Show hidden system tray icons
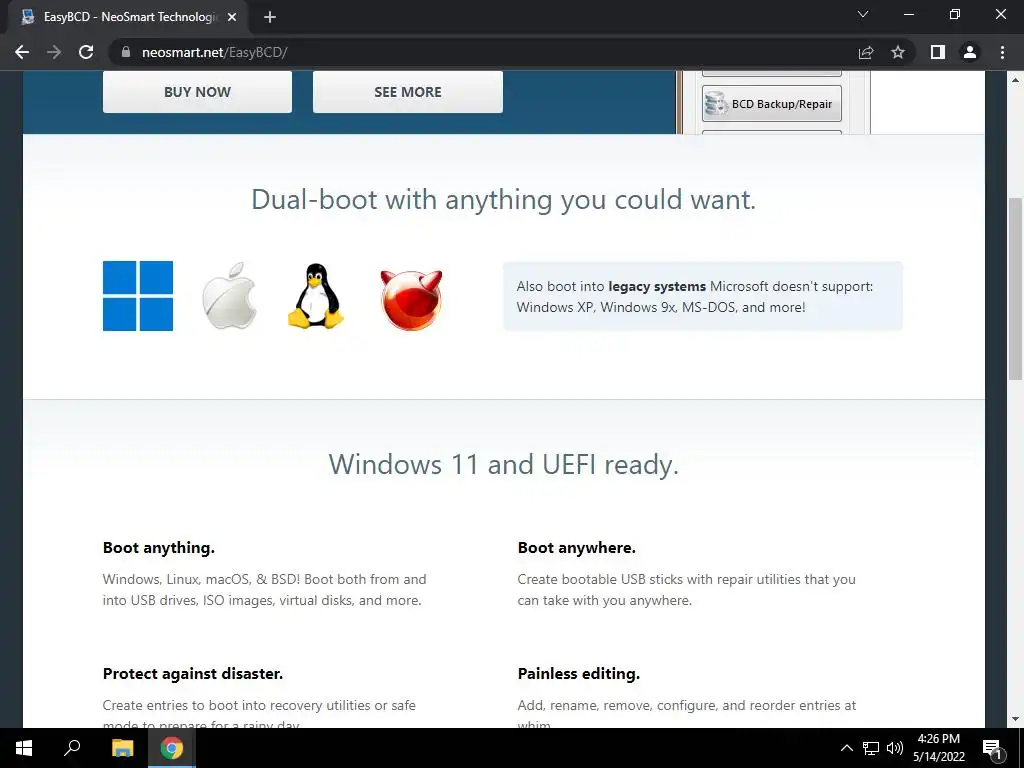 (x=846, y=748)
